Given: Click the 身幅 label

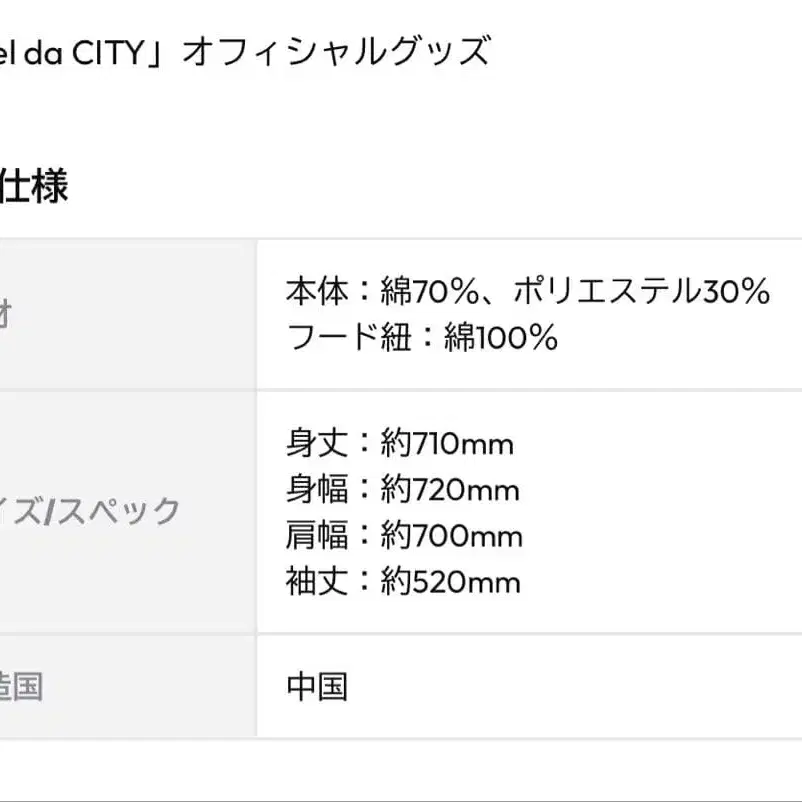Looking at the screenshot, I should (316, 490).
